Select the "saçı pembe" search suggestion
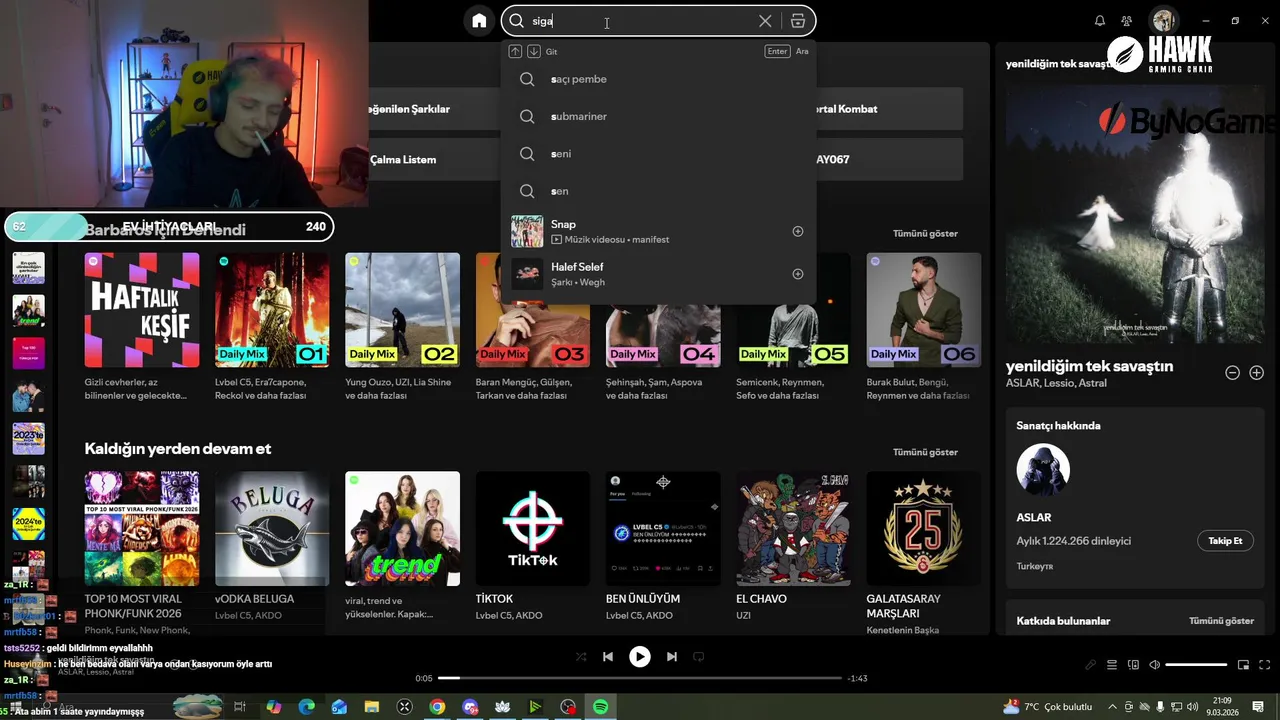The width and height of the screenshot is (1280, 720). point(659,79)
